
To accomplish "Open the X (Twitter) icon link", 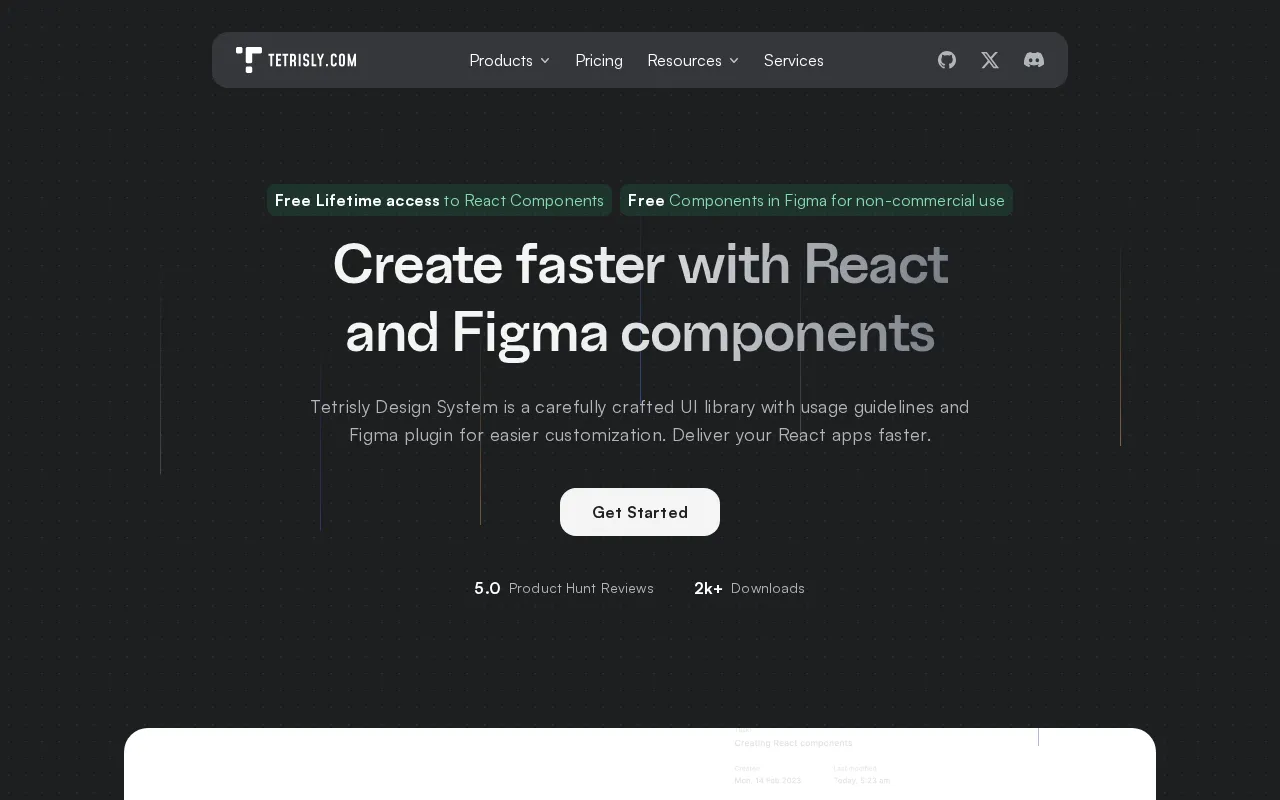I will pyautogui.click(x=990, y=60).
